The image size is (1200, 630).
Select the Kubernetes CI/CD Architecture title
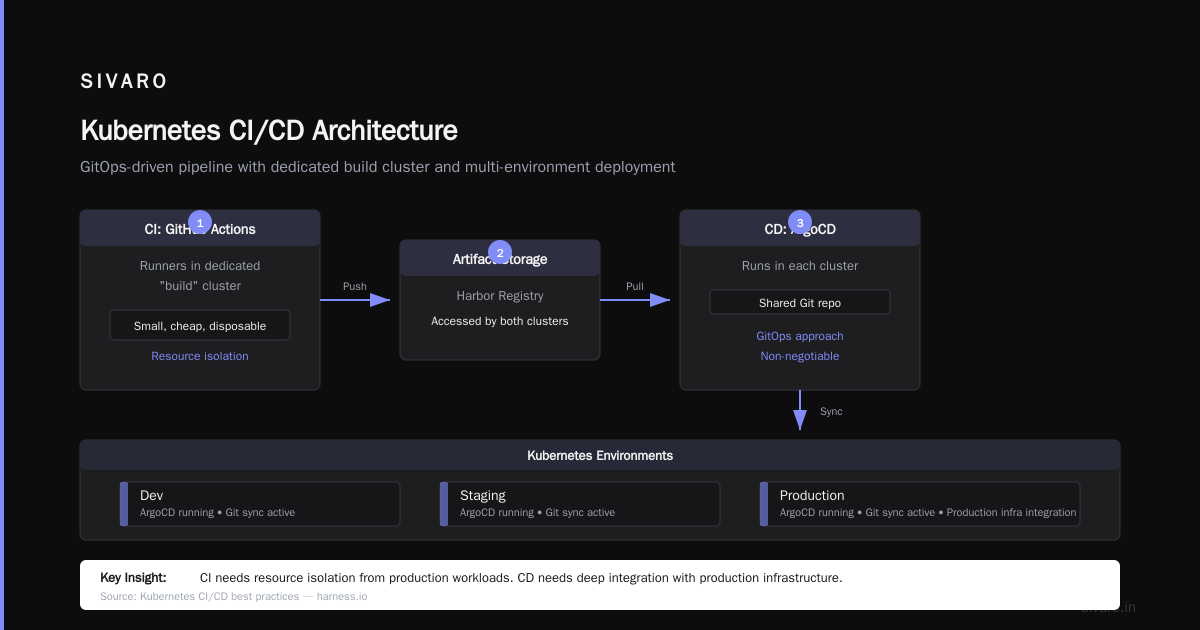[x=269, y=130]
